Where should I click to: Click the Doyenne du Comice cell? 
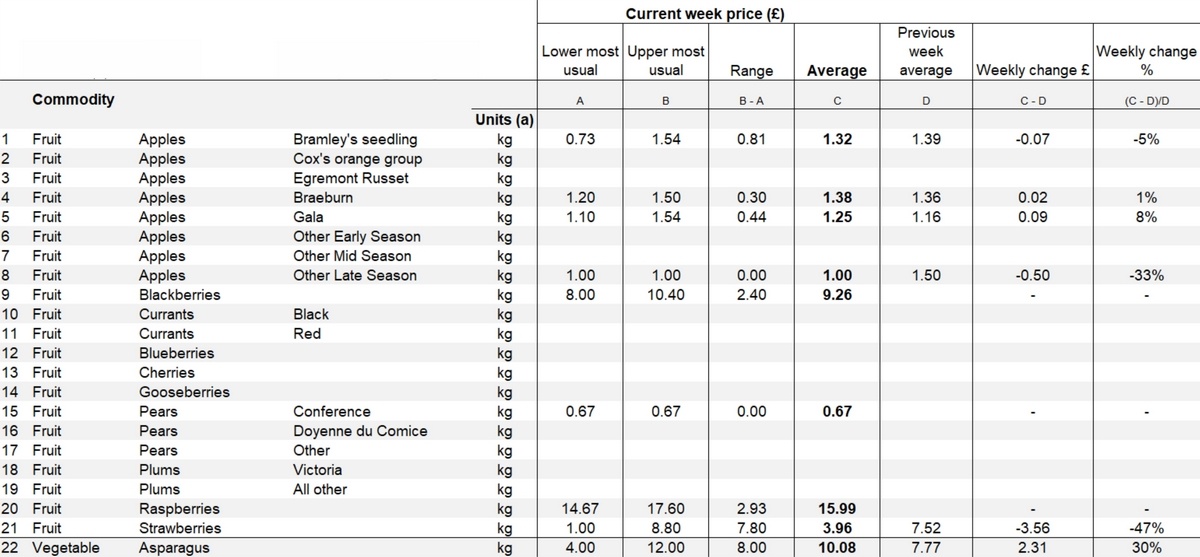360,431
